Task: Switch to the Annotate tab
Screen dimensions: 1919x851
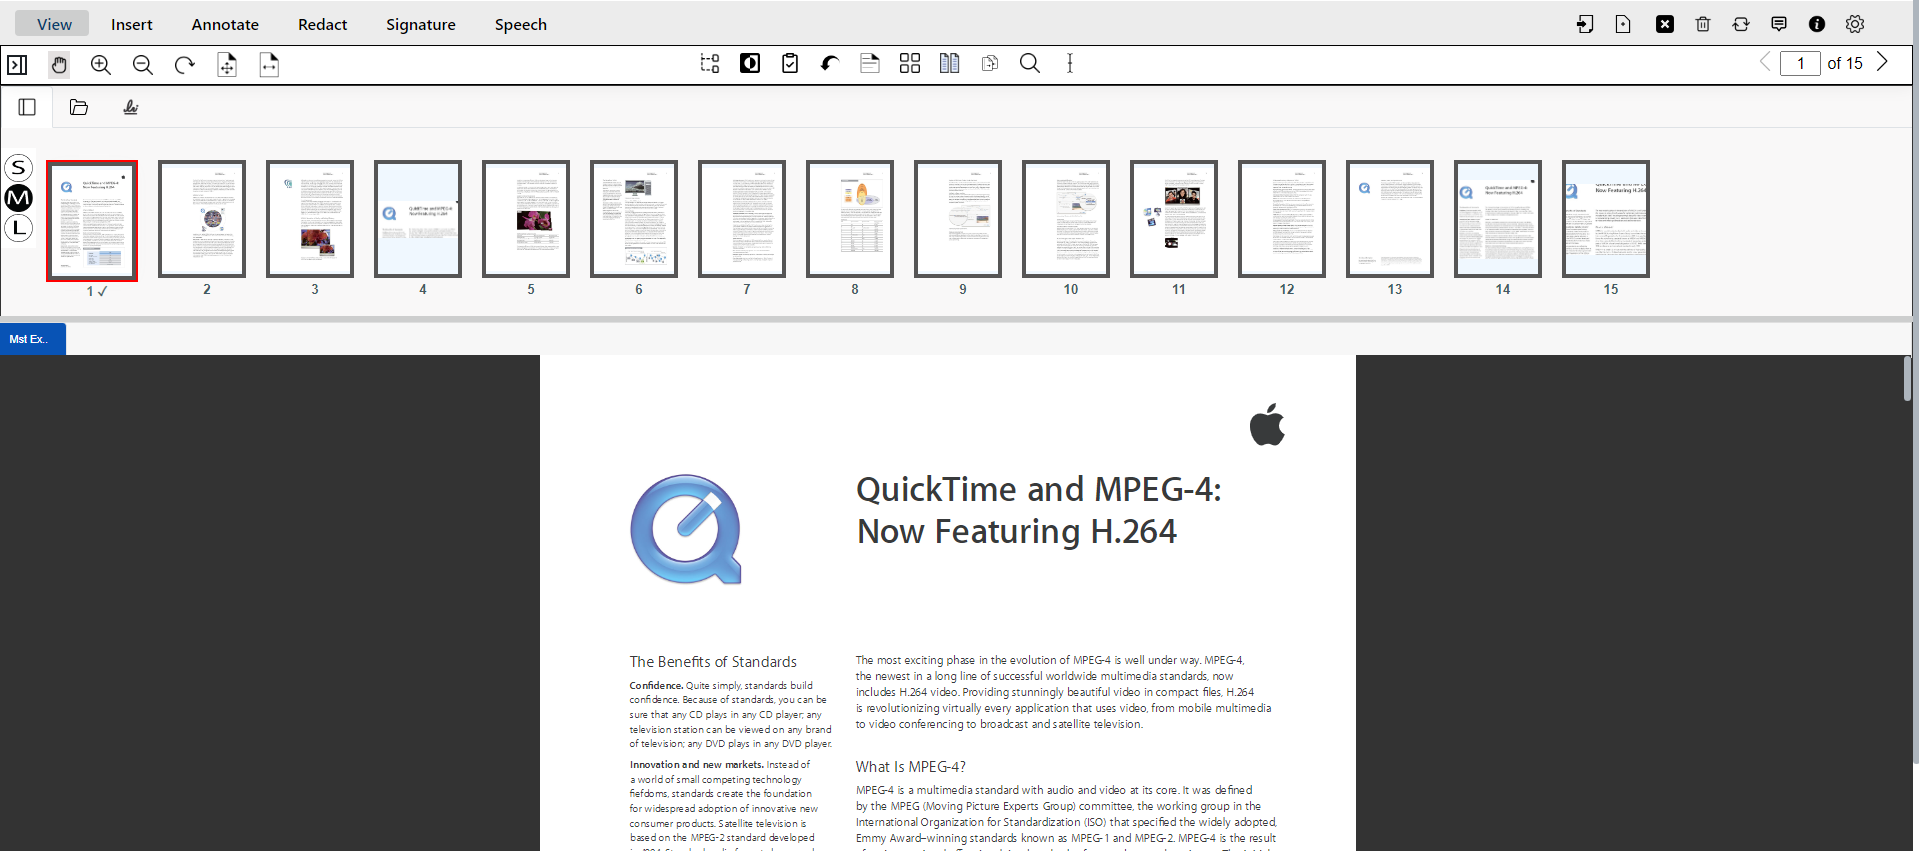Action: click(225, 24)
